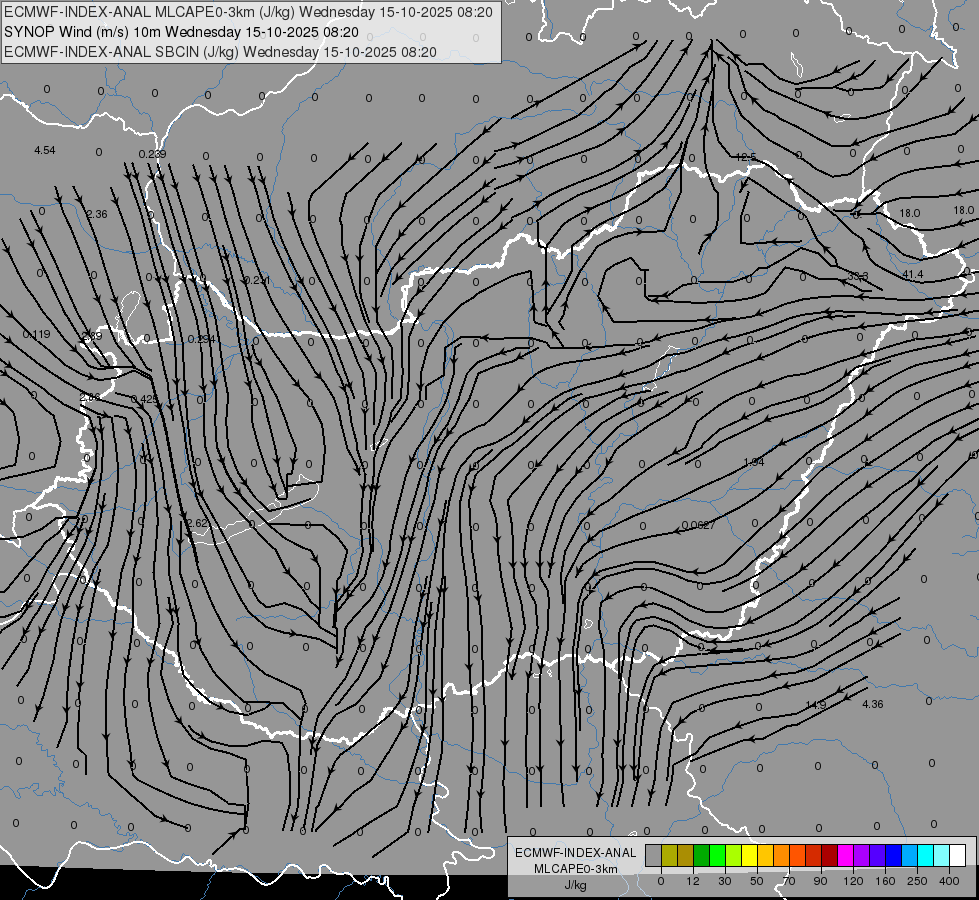Click the 12.5 value on the map
Image resolution: width=979 pixels, height=900 pixels.
click(746, 157)
